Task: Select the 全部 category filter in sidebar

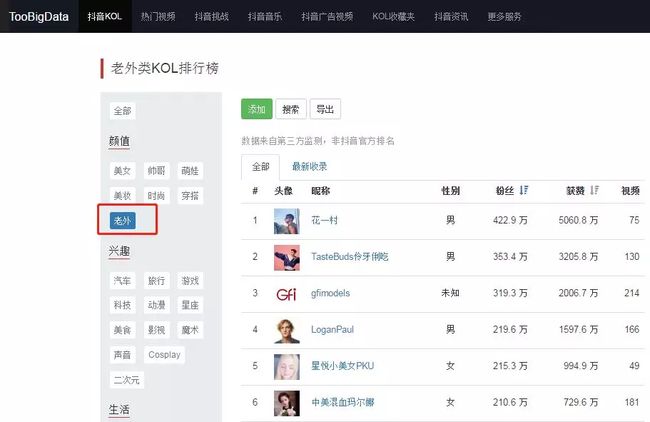Action: click(x=122, y=111)
